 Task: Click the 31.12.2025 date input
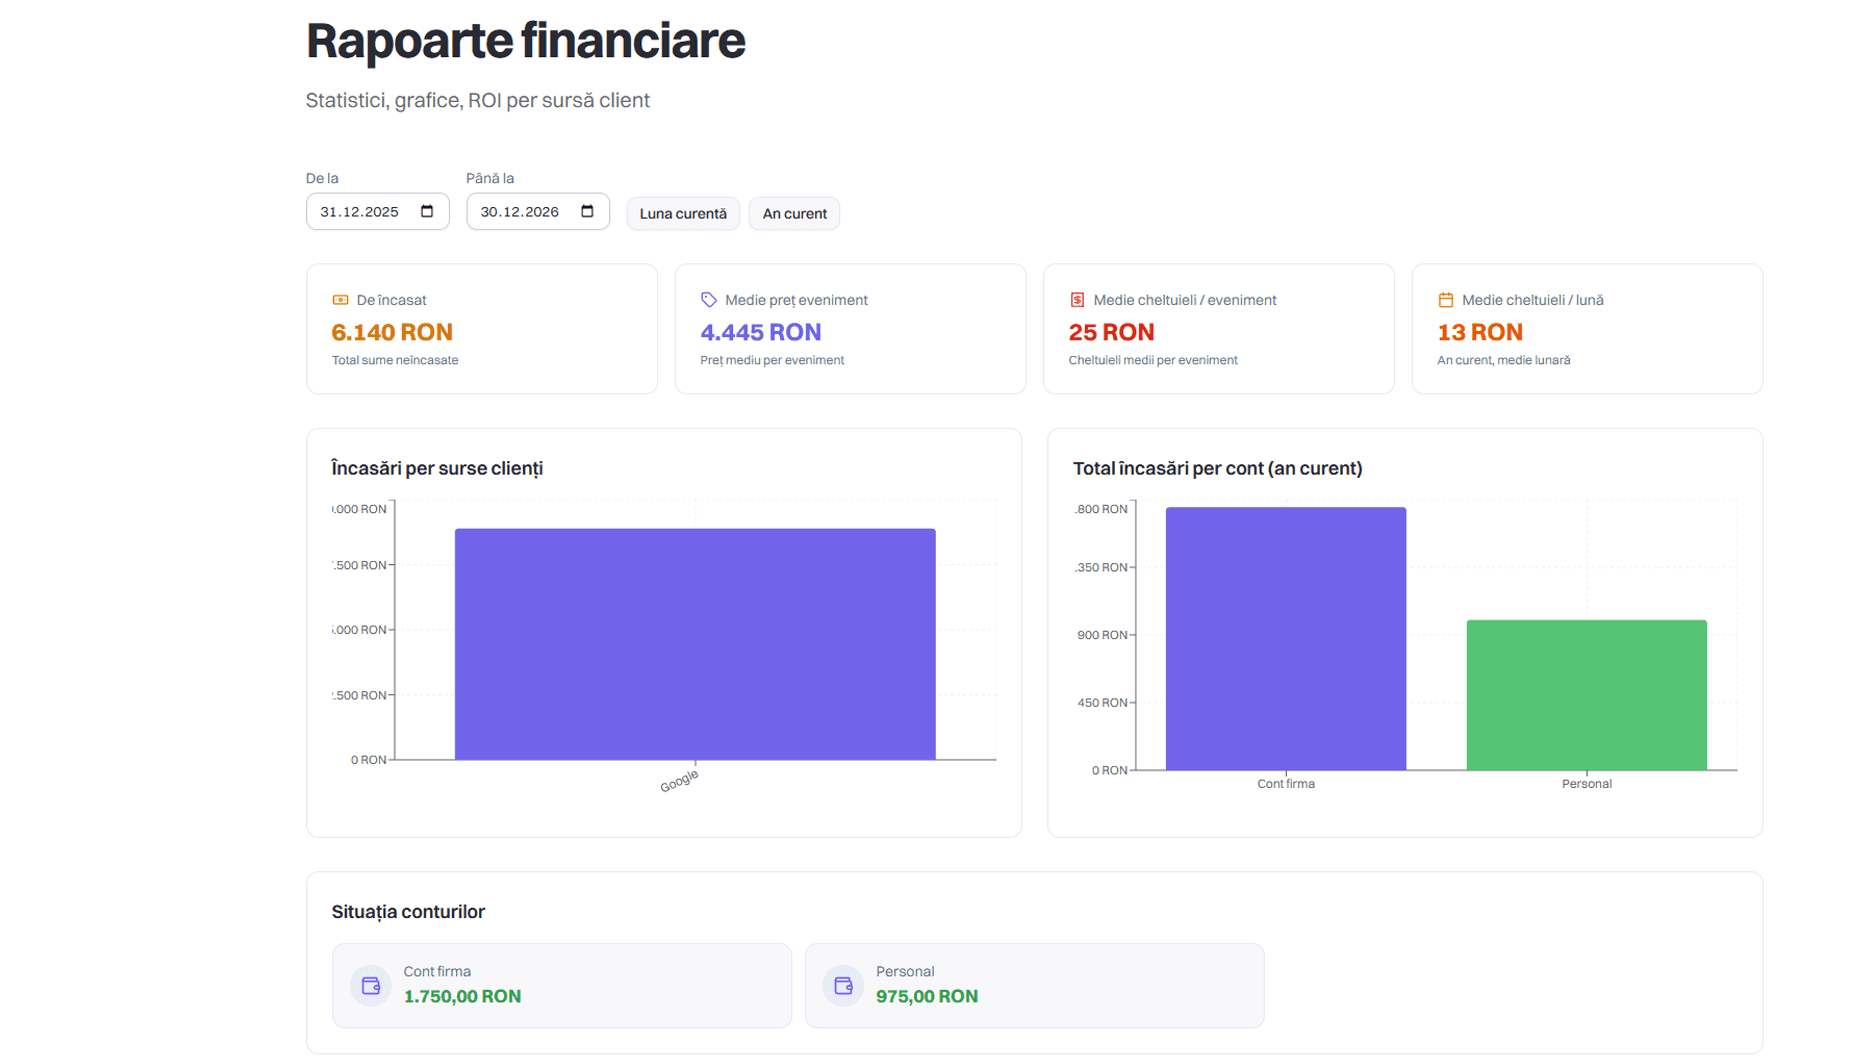click(x=360, y=211)
